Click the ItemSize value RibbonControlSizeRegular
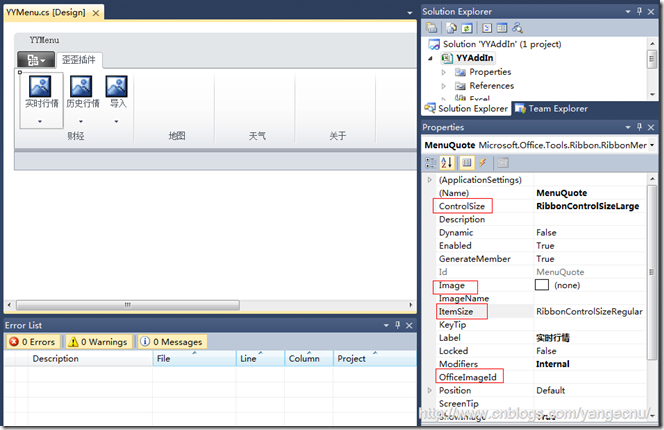Viewport: 664px width, 430px height. 589,311
